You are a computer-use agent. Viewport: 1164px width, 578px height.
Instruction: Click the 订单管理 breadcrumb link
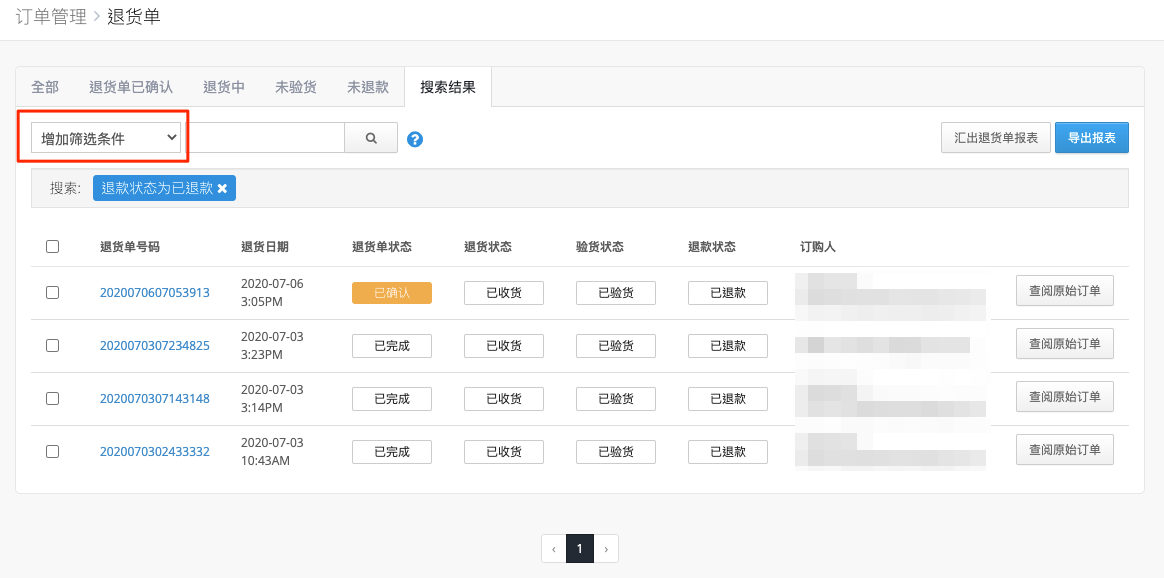point(50,17)
